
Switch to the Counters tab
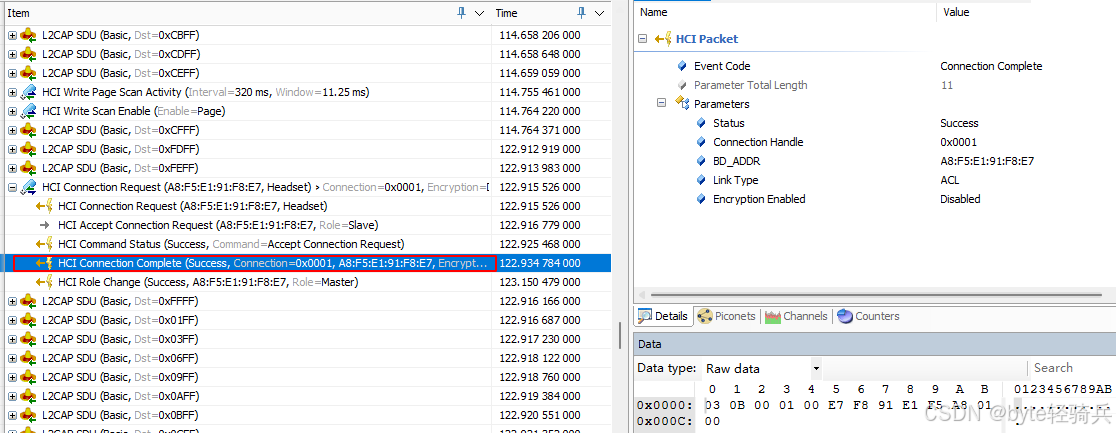[x=868, y=316]
